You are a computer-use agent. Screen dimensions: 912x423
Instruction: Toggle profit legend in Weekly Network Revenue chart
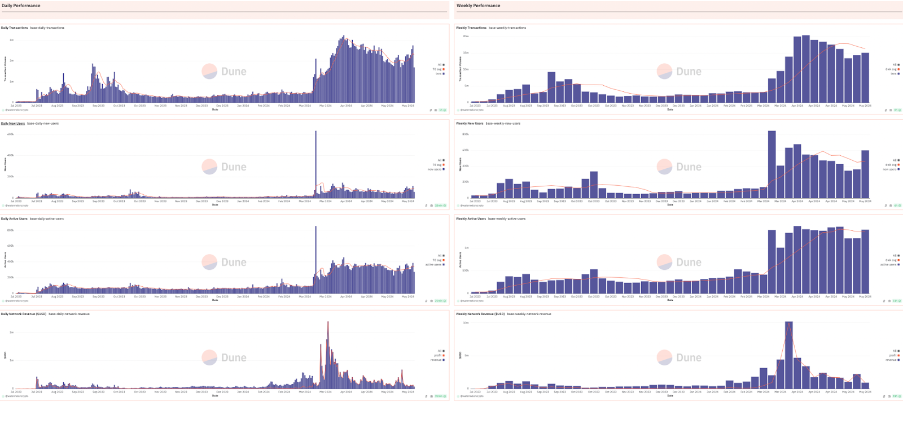click(x=895, y=356)
